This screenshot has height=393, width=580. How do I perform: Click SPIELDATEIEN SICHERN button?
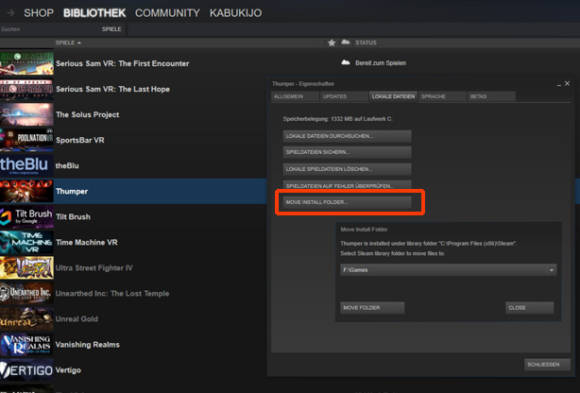347,152
